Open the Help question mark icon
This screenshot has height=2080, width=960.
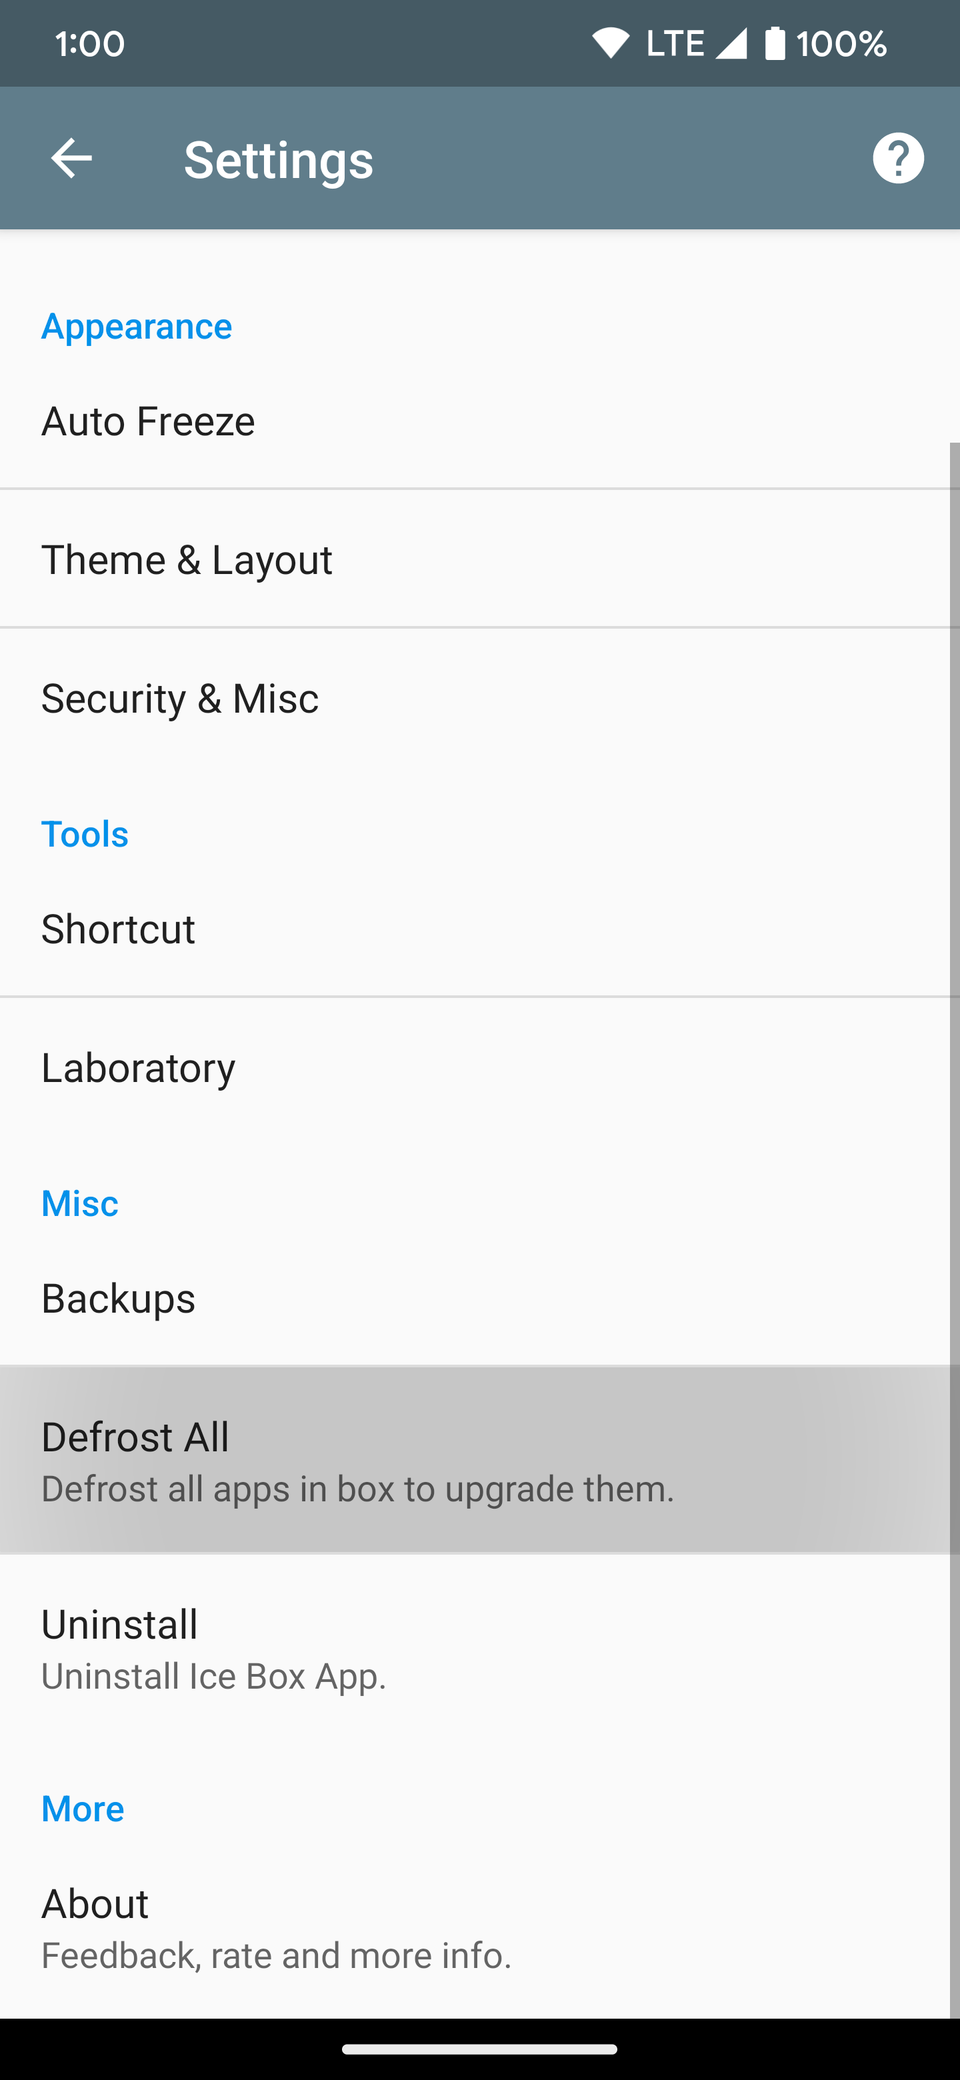(x=897, y=157)
